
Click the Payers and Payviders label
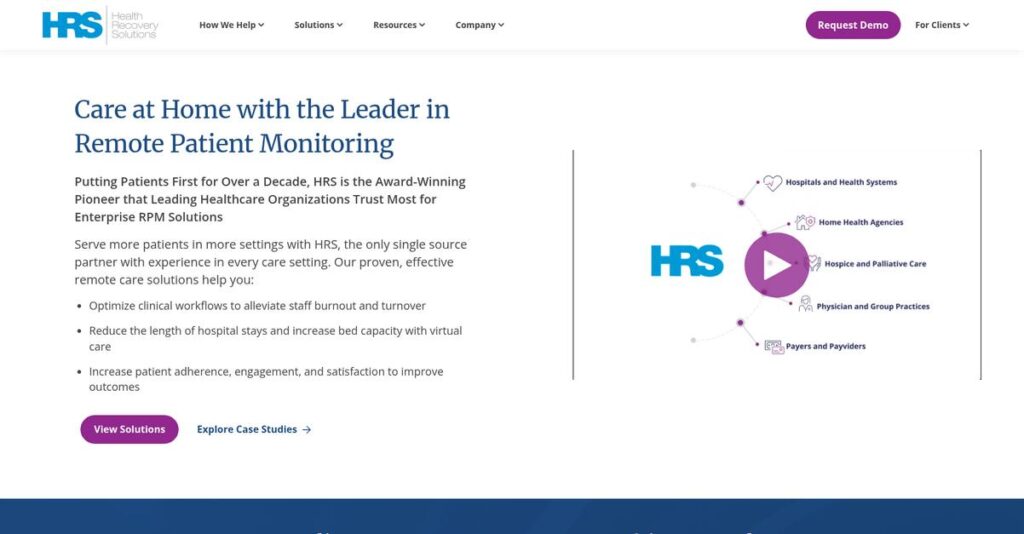pyautogui.click(x=825, y=347)
